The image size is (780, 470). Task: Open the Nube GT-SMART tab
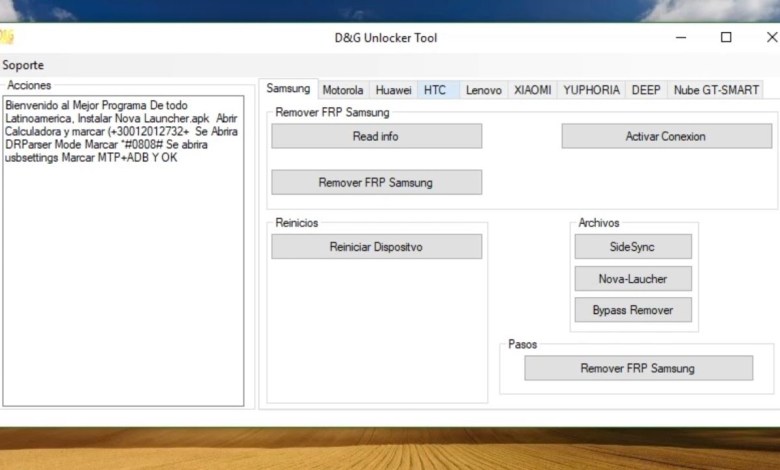click(x=716, y=90)
